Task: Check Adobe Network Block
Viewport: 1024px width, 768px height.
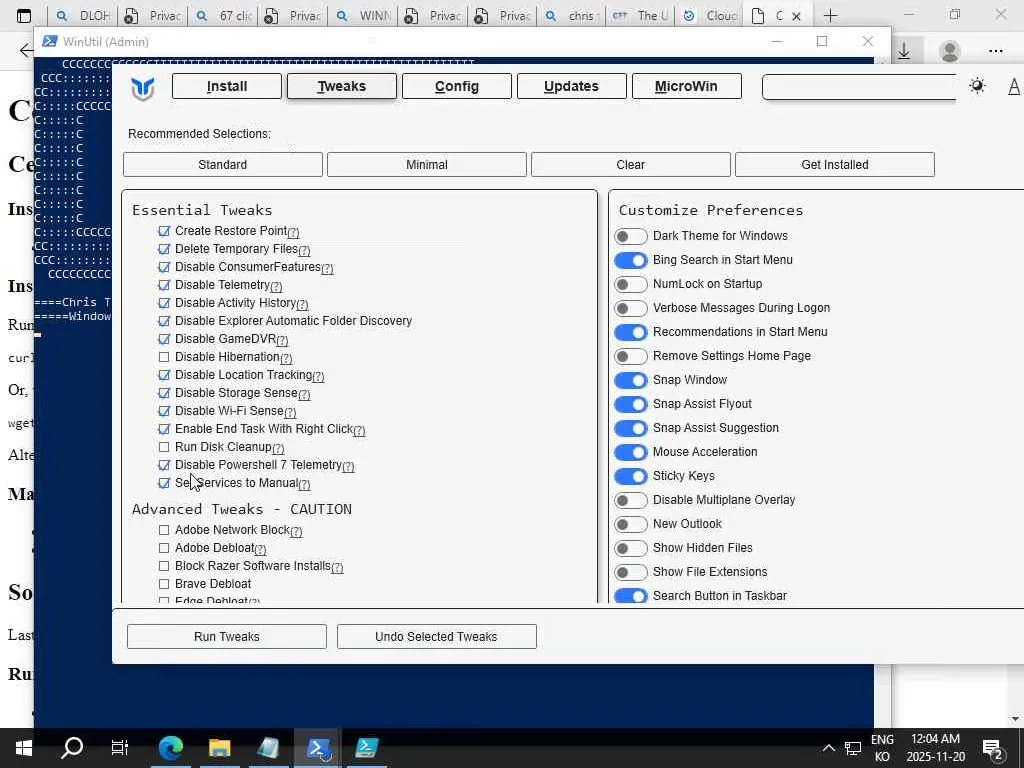Action: (x=164, y=530)
